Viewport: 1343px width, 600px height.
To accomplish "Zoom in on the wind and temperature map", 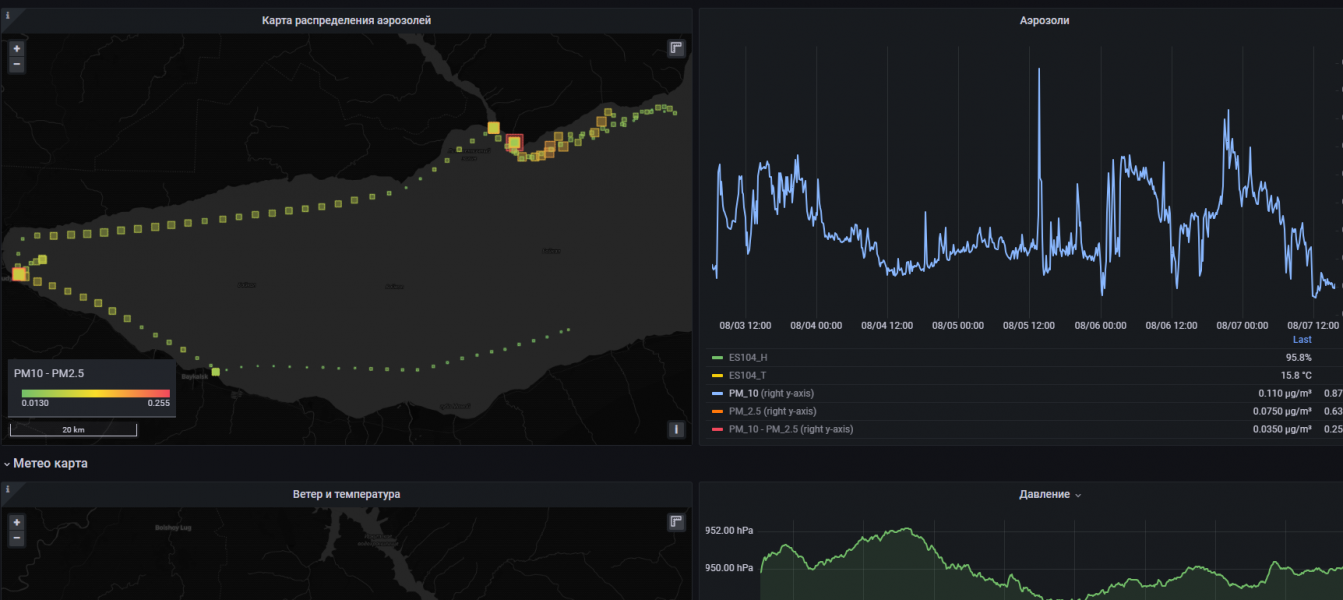I will click(x=16, y=522).
